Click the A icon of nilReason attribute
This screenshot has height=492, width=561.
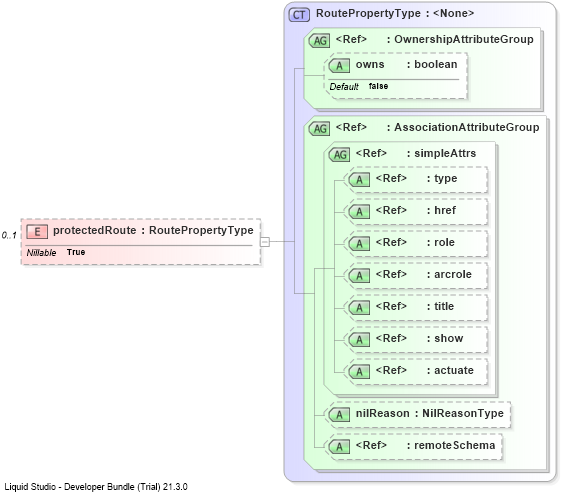(339, 415)
